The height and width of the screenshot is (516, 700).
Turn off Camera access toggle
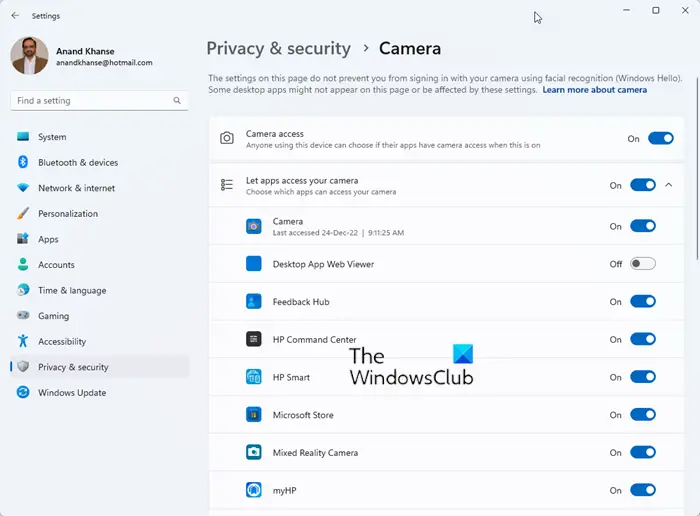tap(661, 138)
